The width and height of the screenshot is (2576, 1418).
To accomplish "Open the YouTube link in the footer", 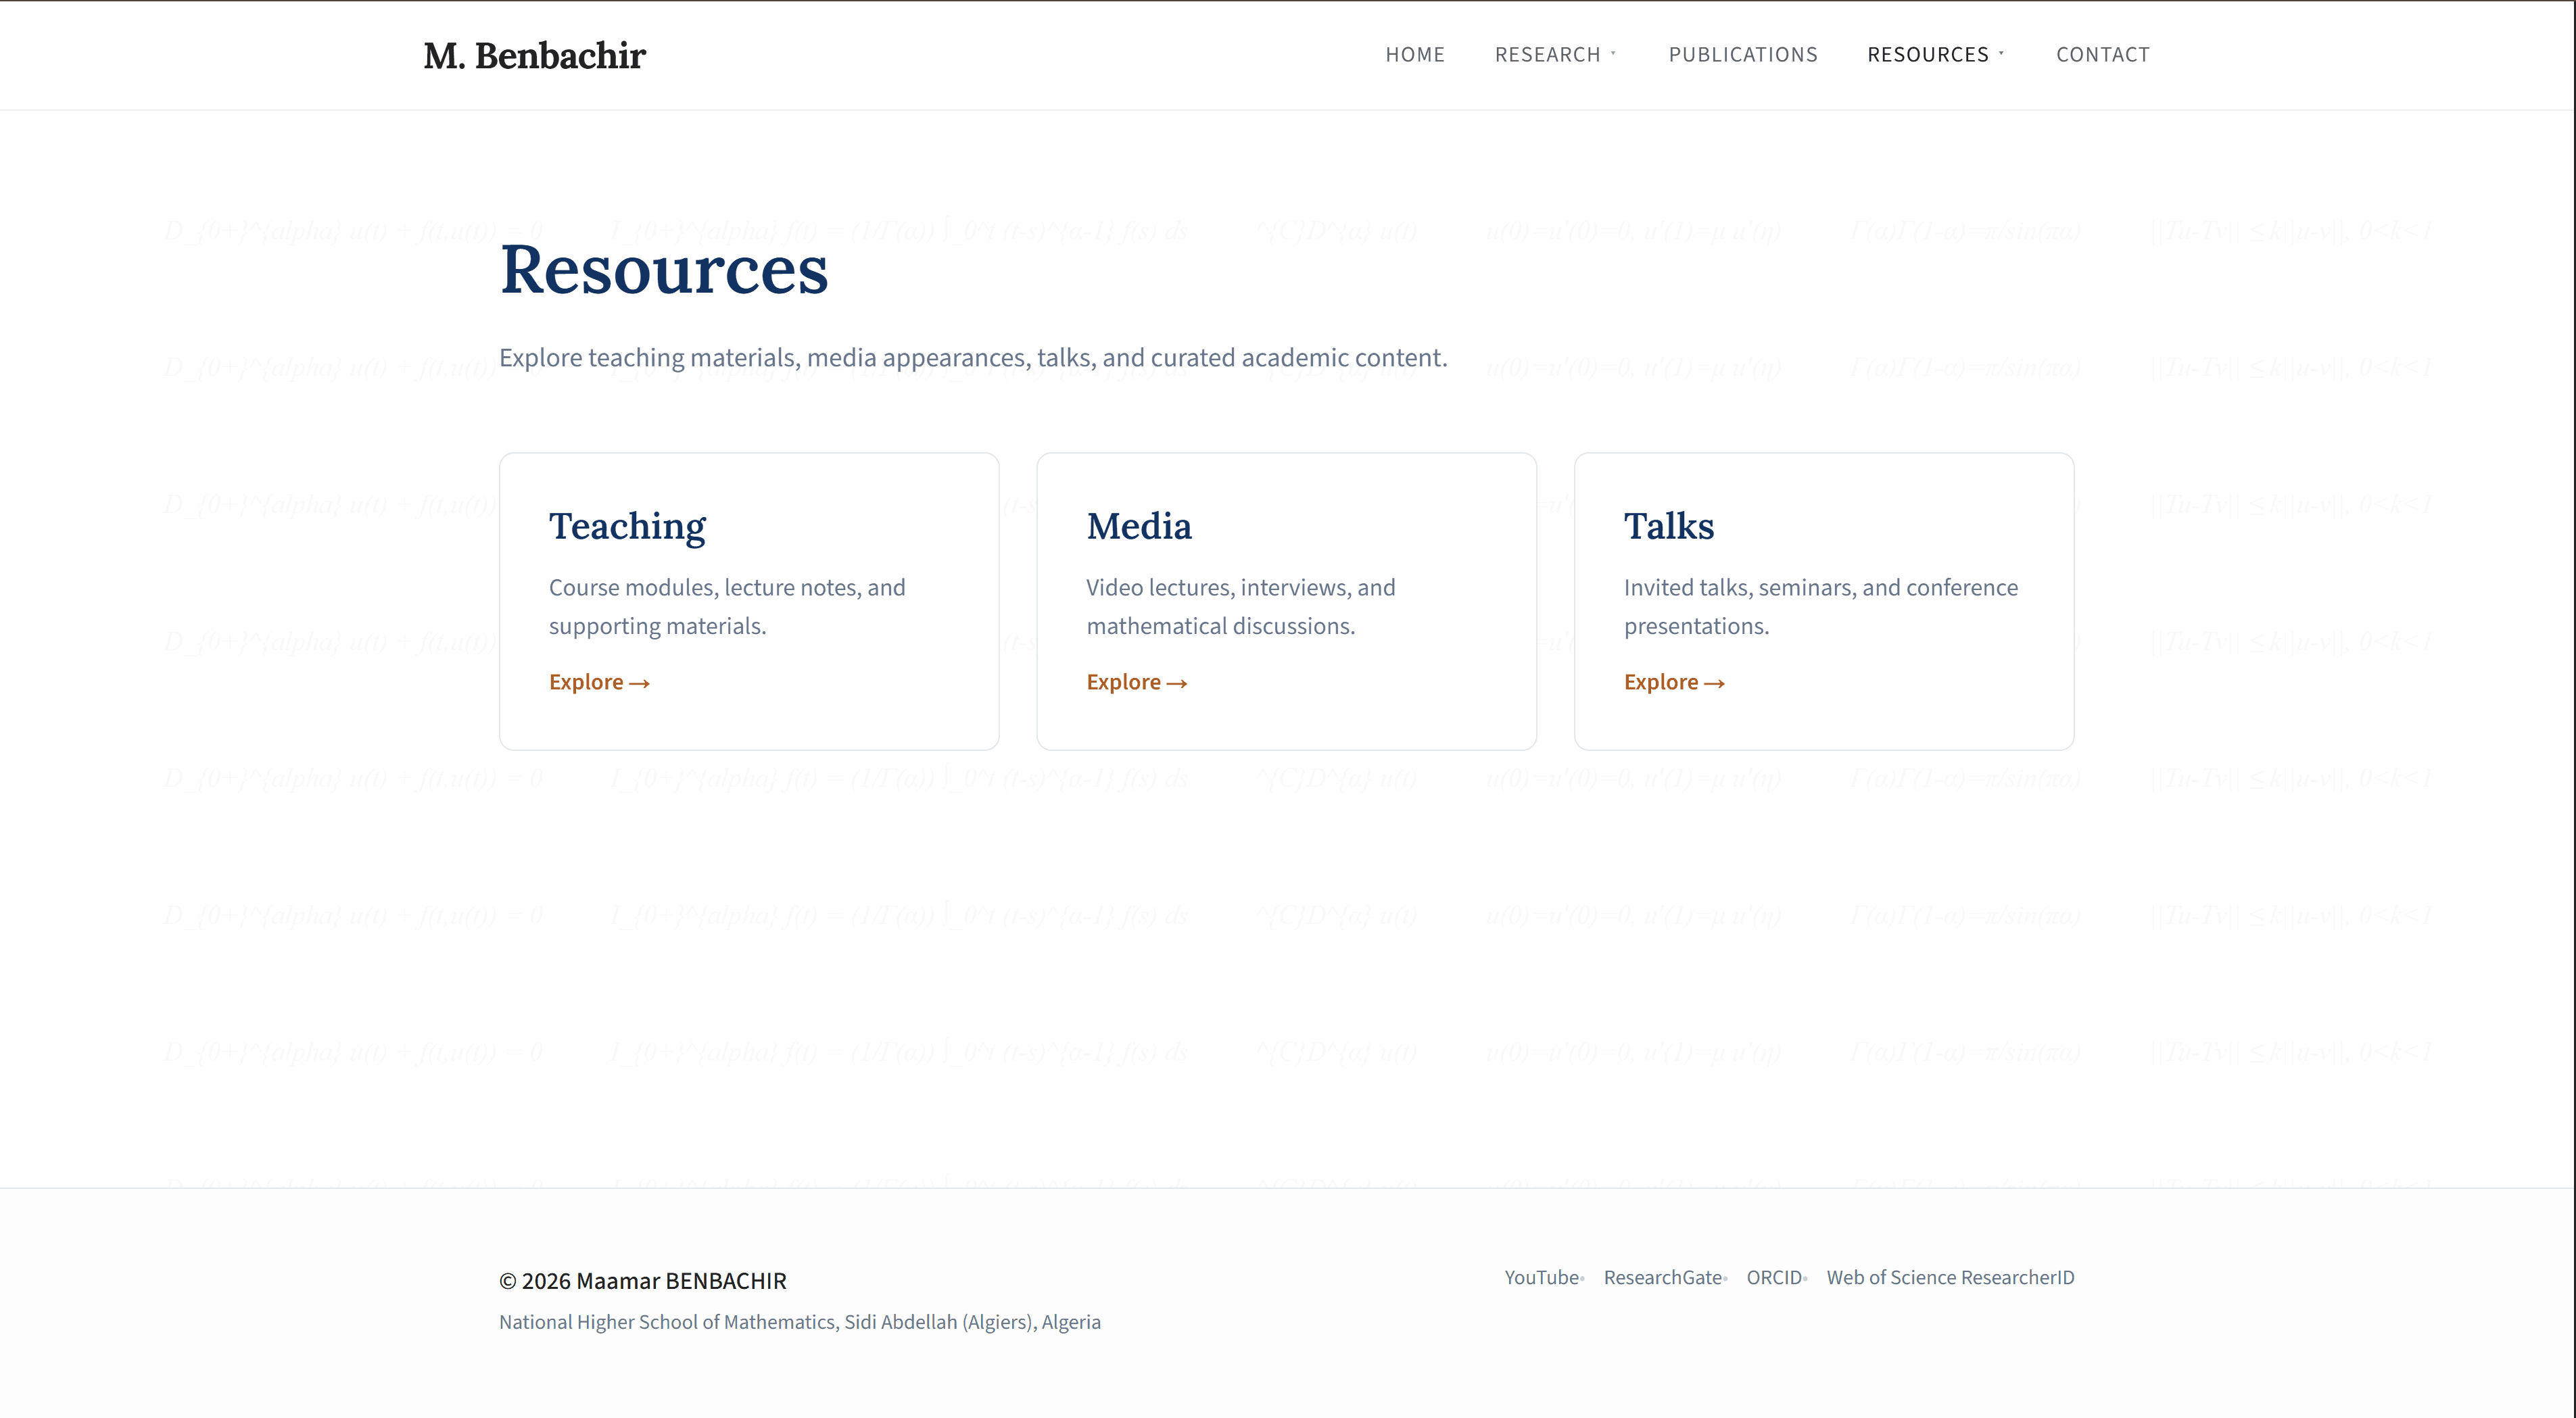I will [x=1540, y=1277].
